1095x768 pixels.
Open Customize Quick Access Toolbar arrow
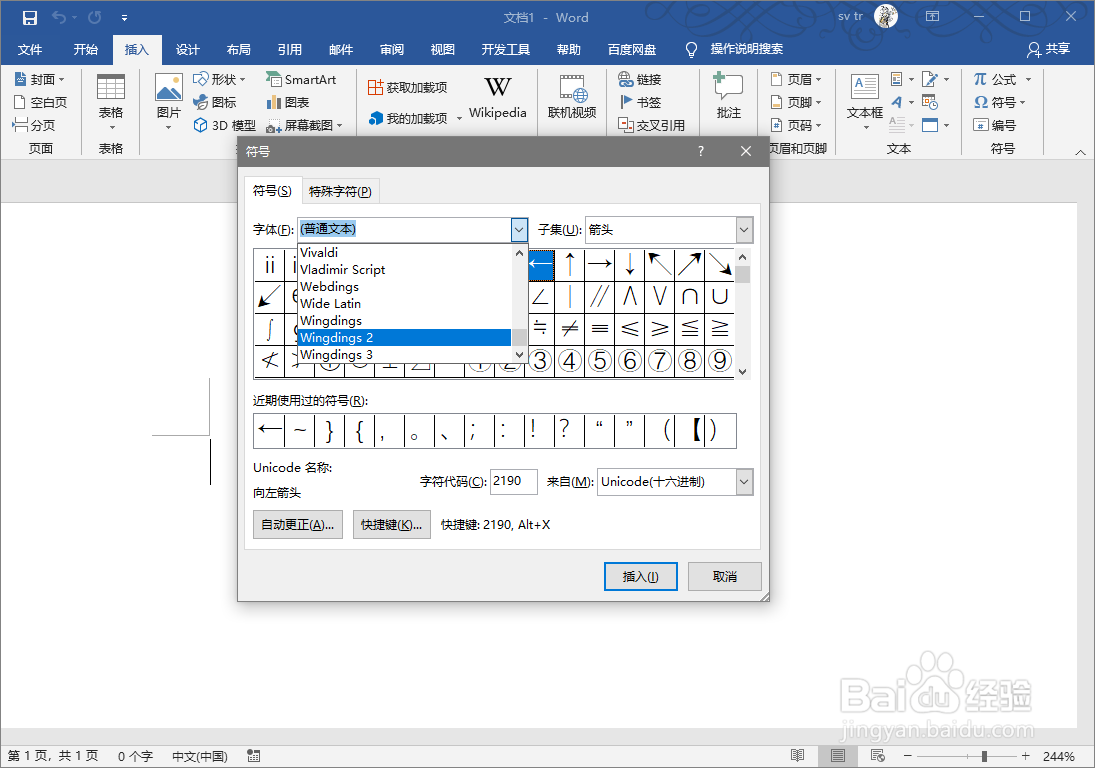[124, 17]
